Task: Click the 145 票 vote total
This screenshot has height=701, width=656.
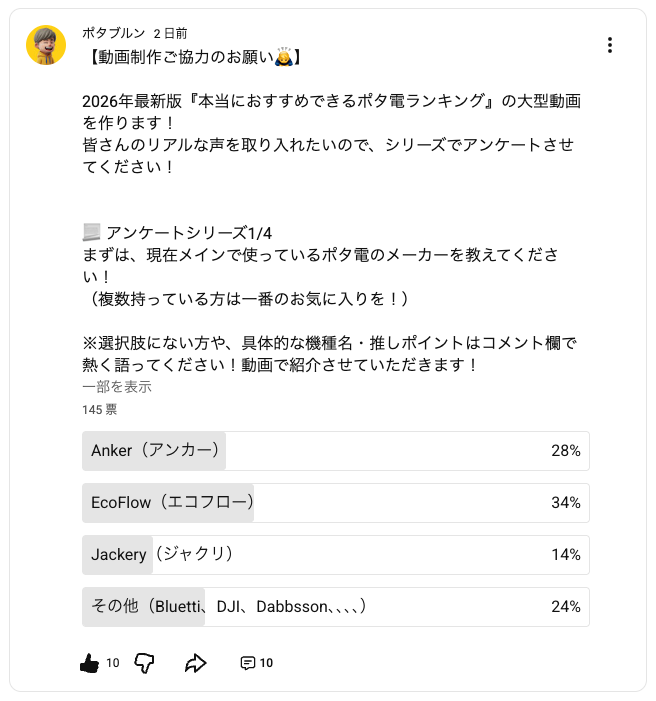Action: point(100,410)
